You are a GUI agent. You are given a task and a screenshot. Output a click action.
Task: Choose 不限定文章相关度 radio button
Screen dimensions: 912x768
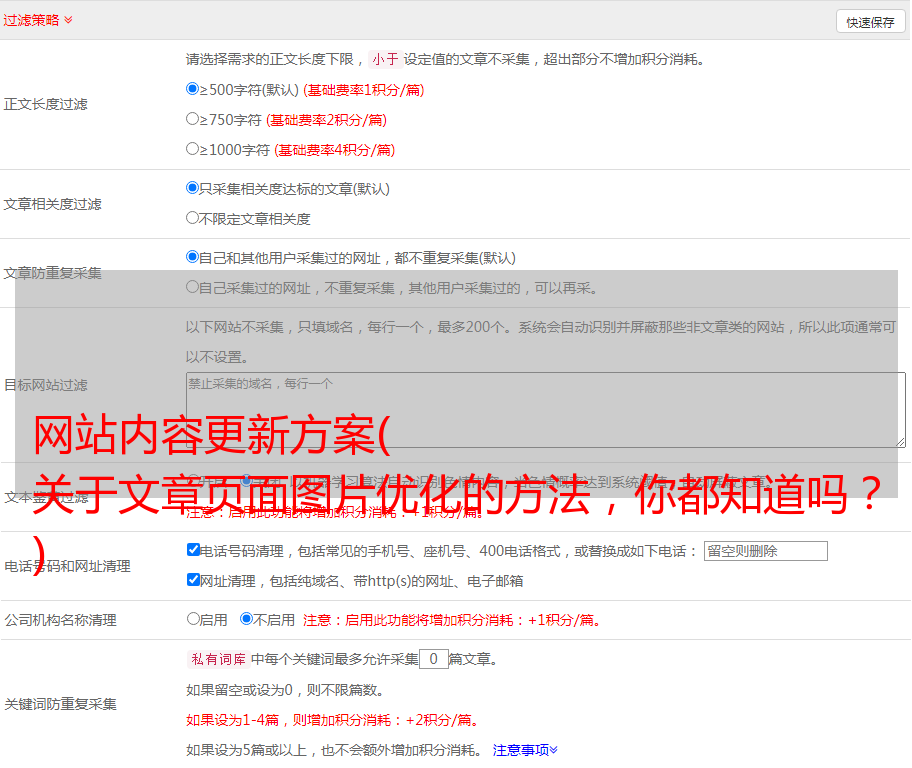pyautogui.click(x=193, y=218)
